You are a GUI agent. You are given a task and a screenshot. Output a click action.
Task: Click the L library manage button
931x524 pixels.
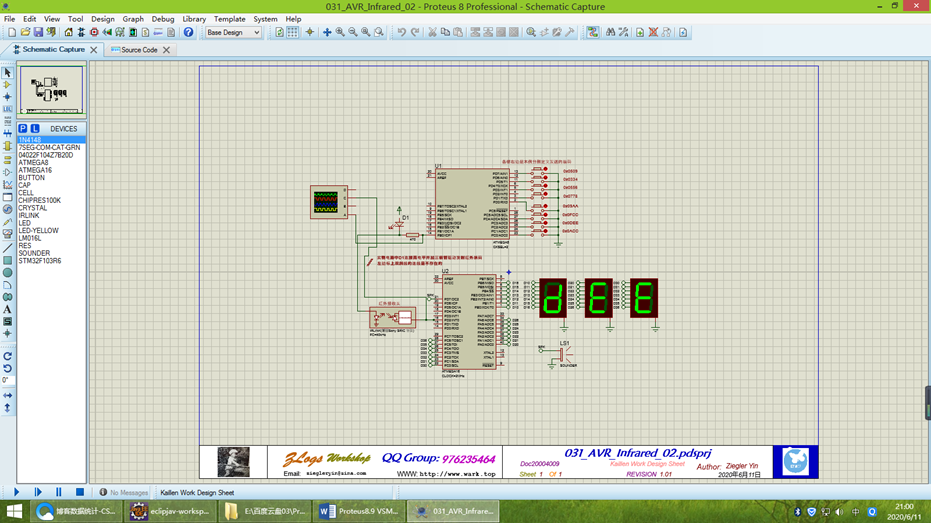[35, 129]
